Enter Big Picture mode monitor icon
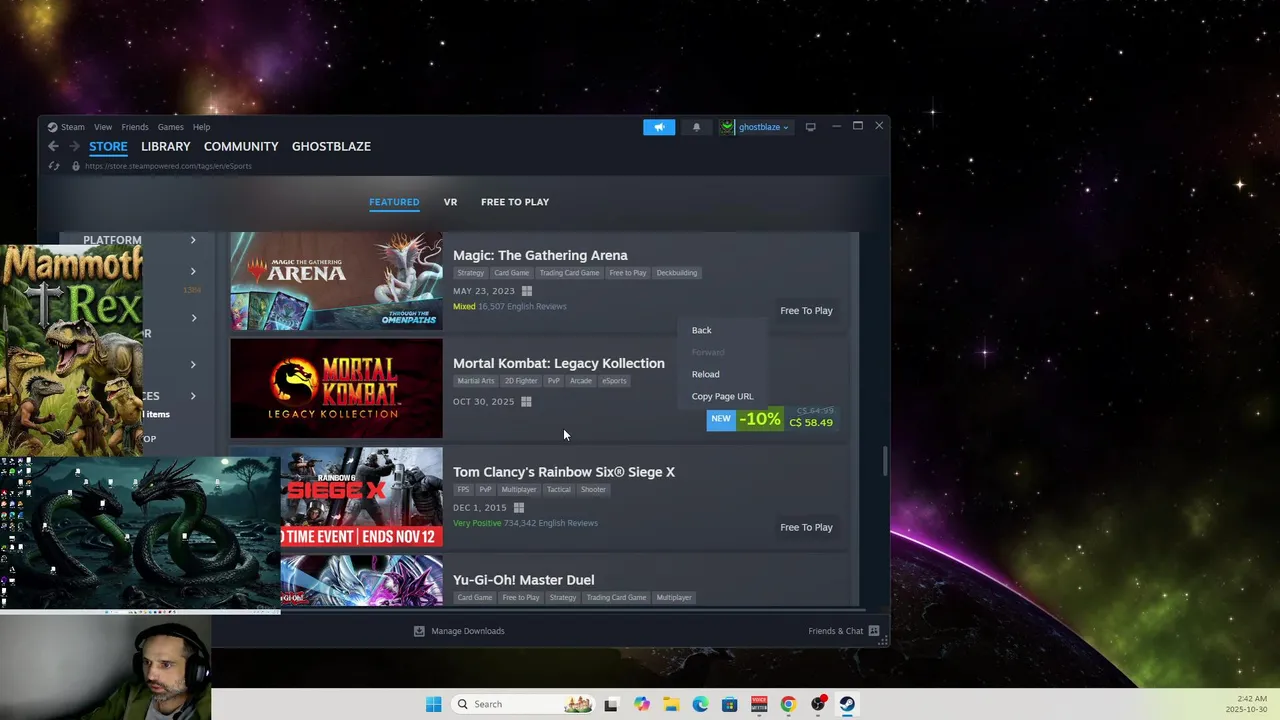The image size is (1280, 720). tap(811, 127)
